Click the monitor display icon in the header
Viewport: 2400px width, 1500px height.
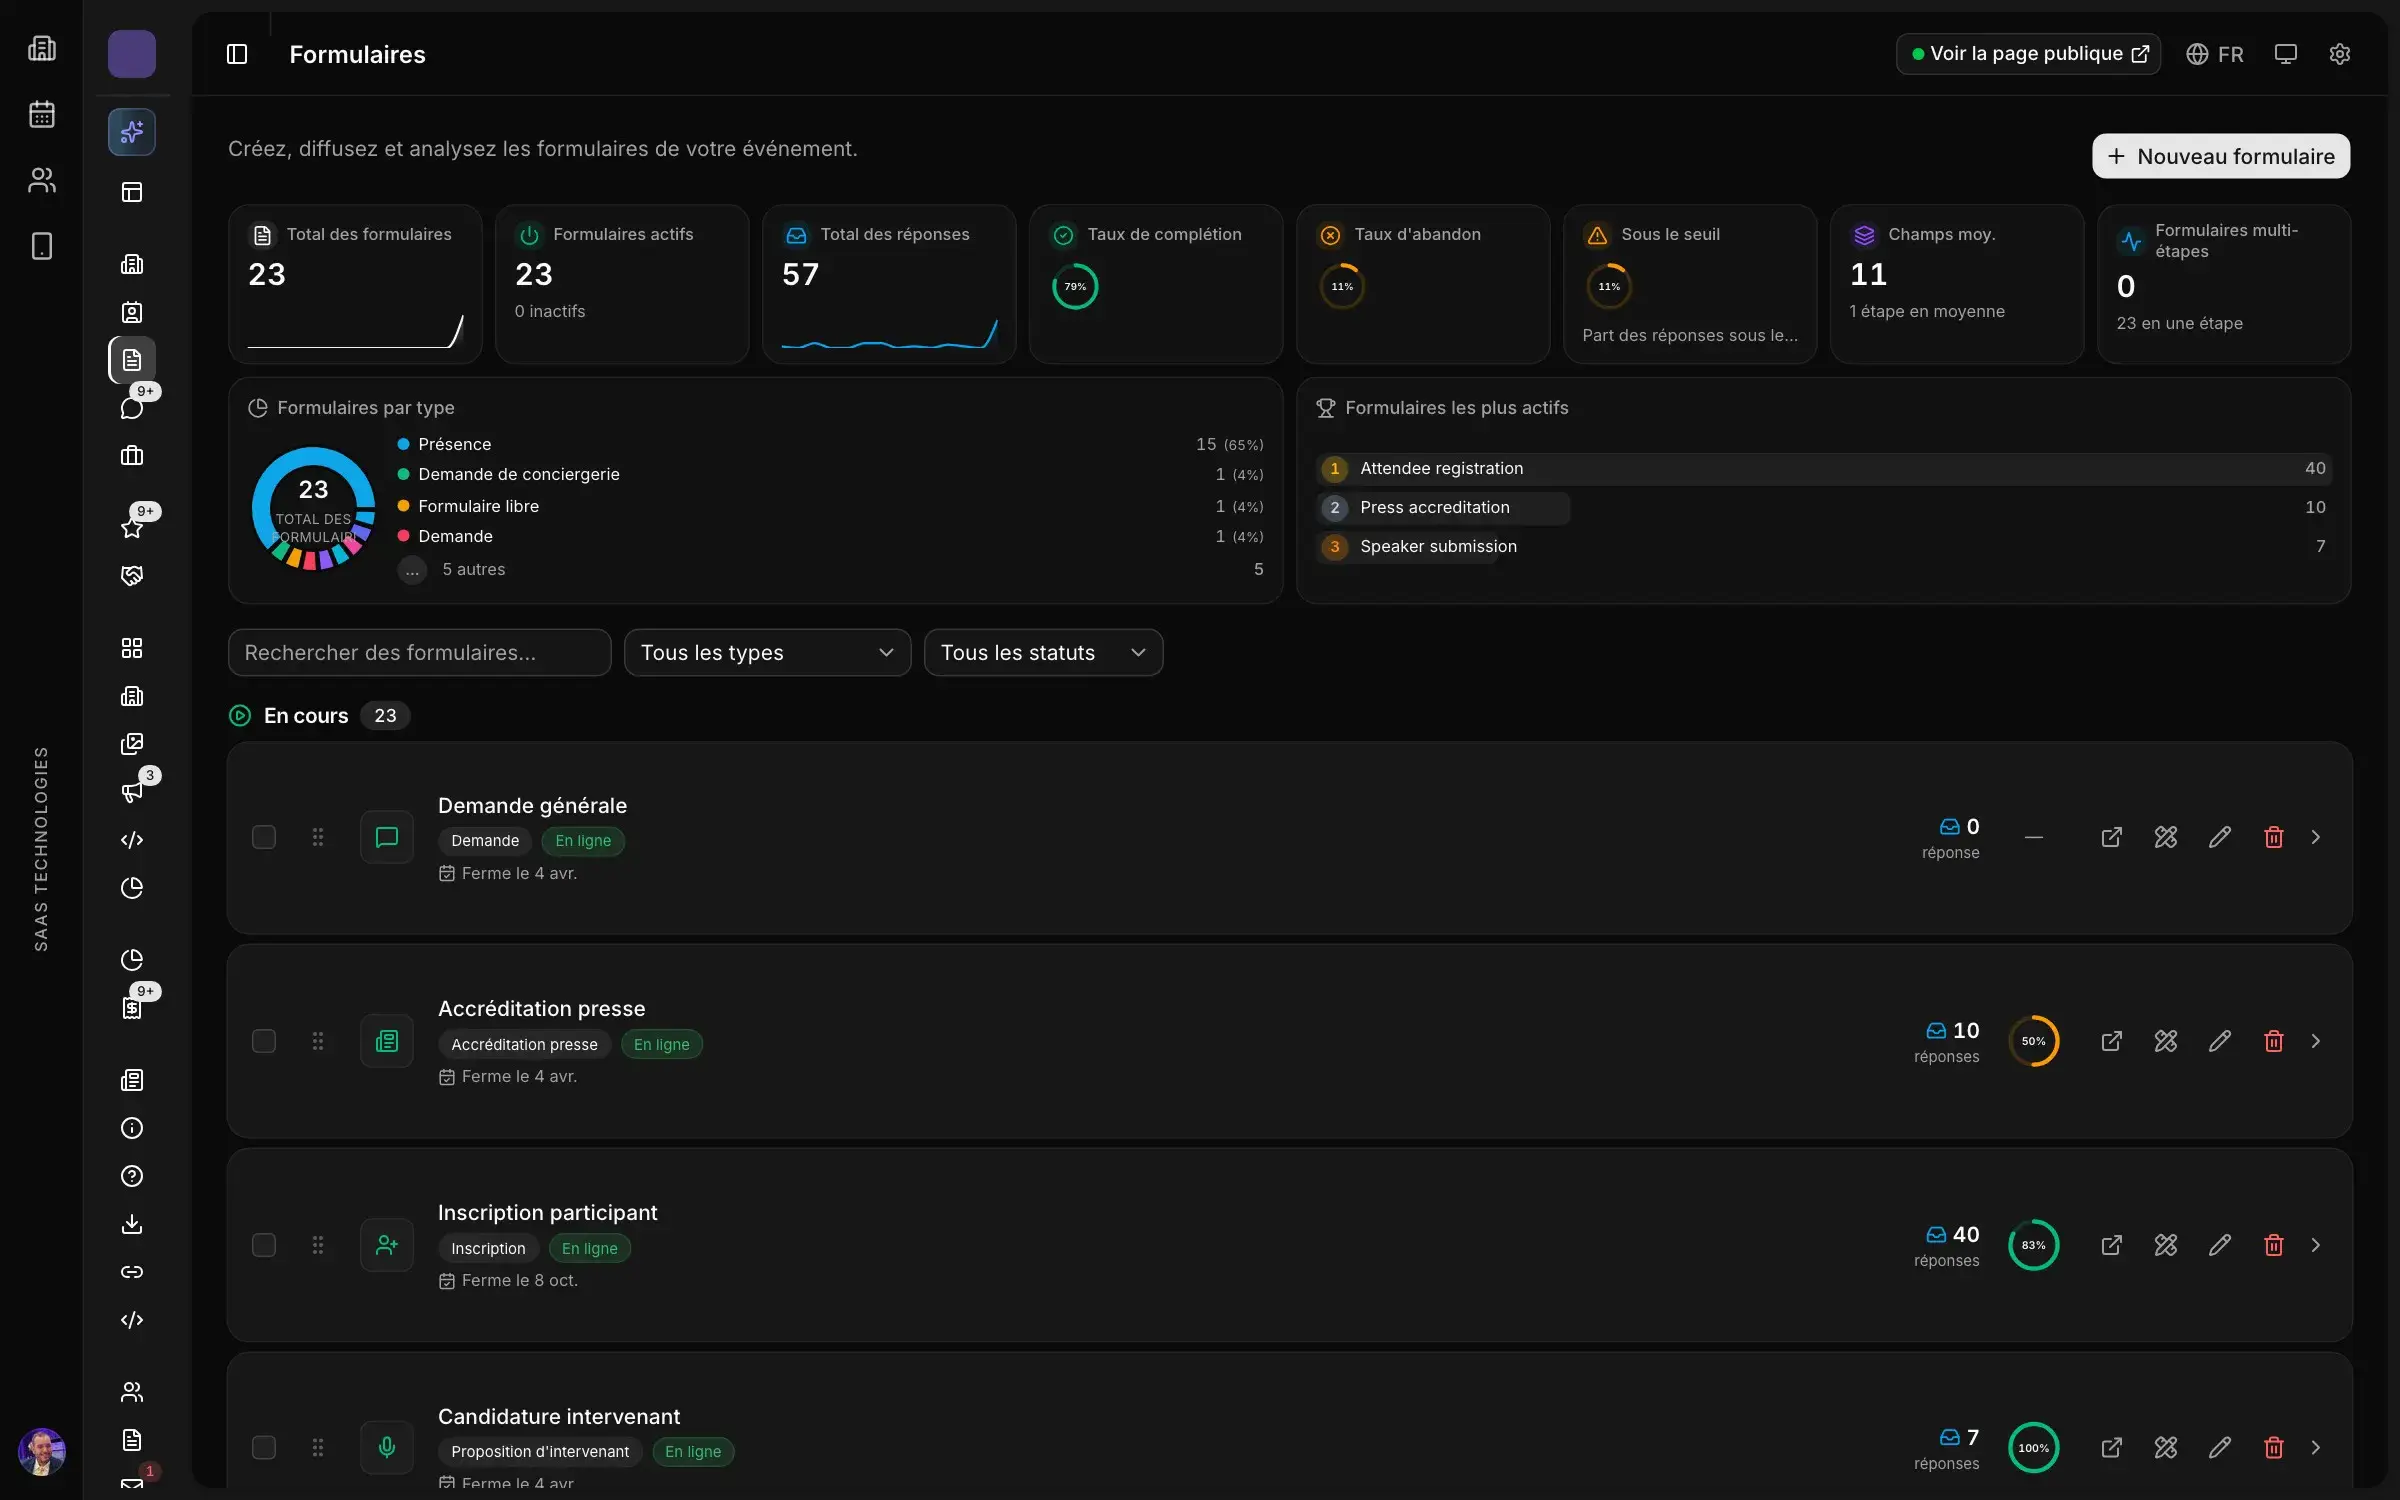tap(2285, 54)
